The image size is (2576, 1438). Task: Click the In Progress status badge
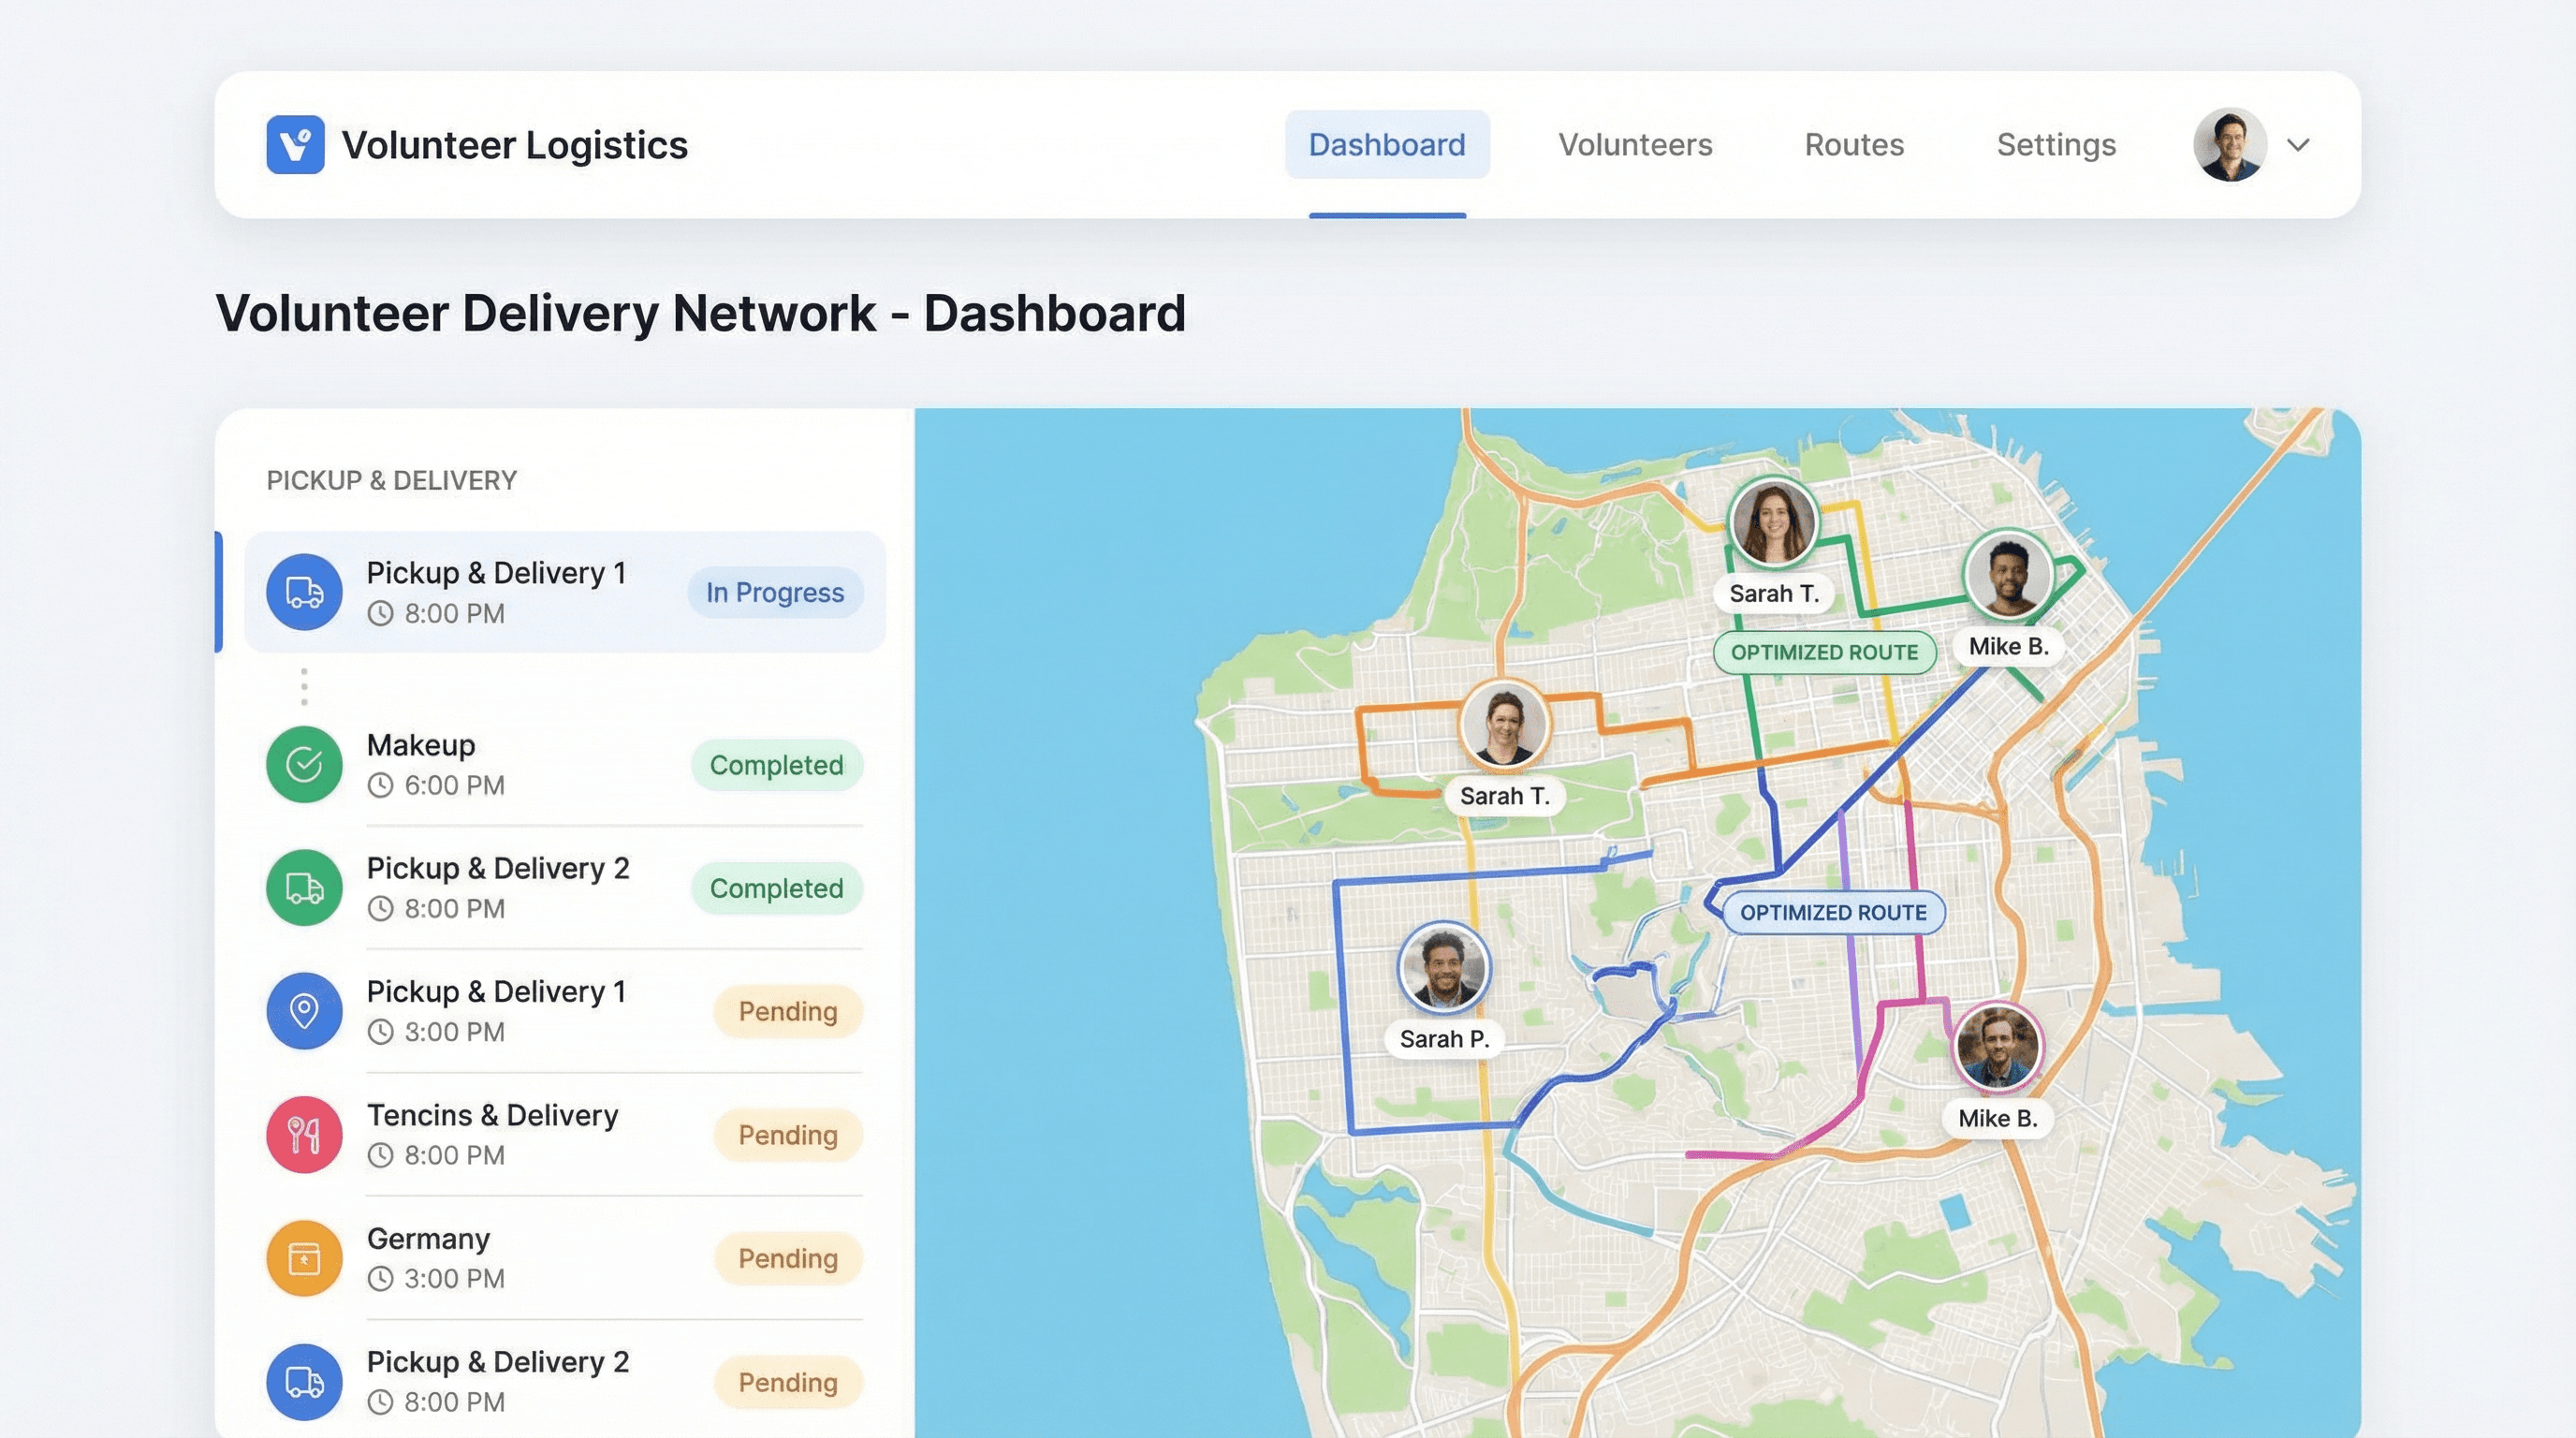(774, 592)
